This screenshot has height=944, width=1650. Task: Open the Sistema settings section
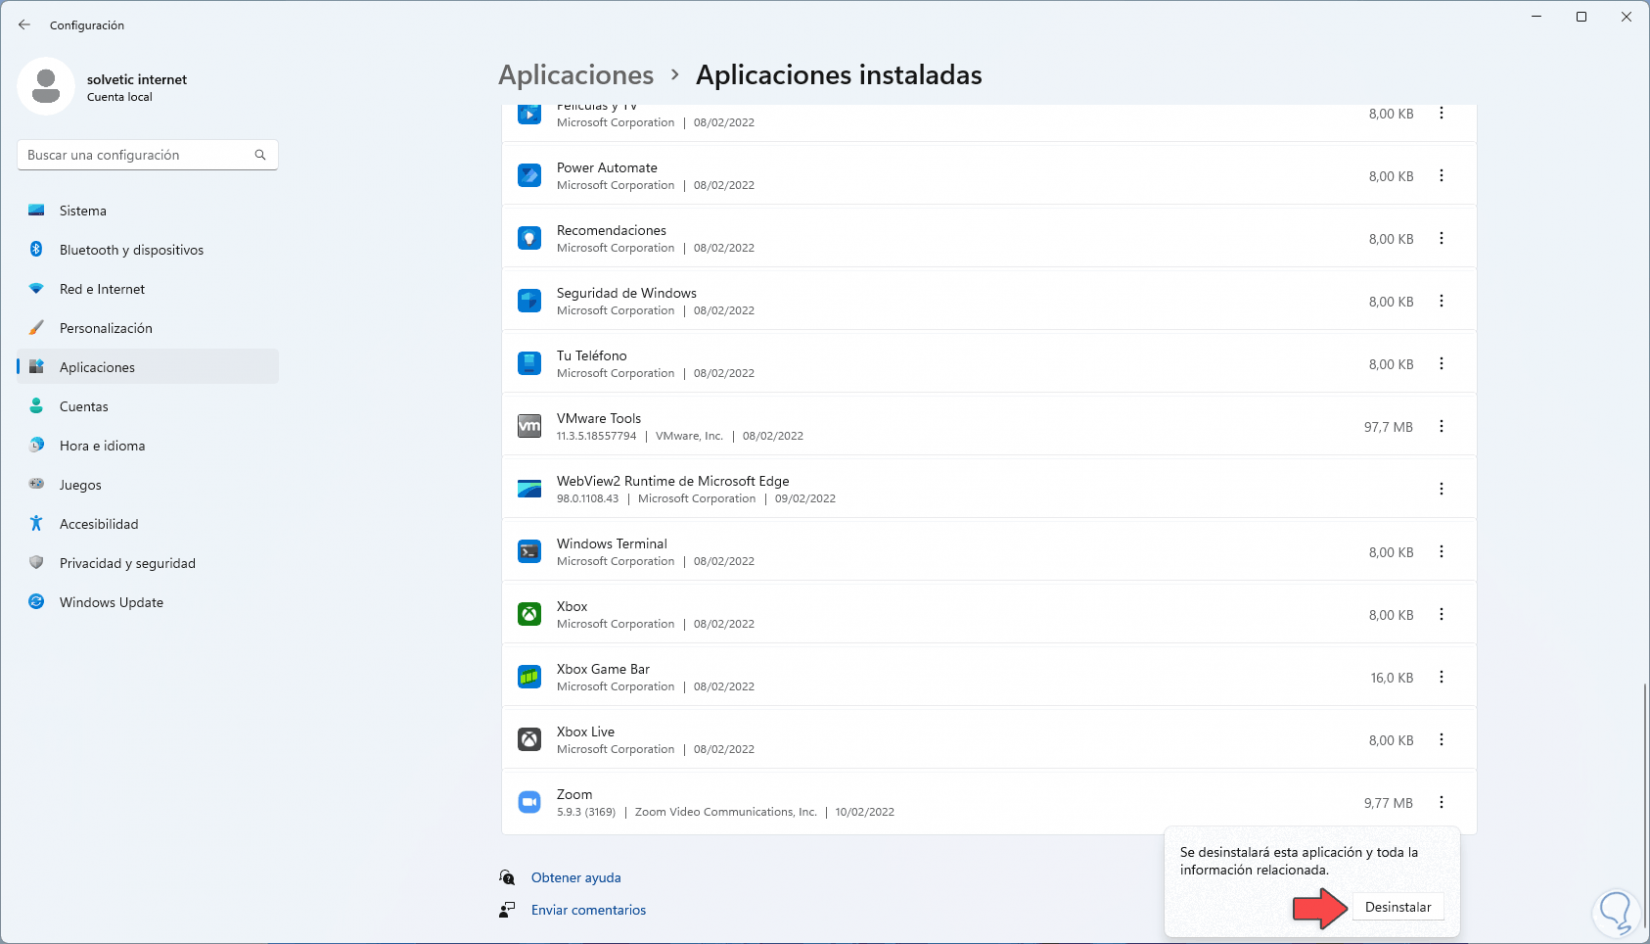click(148, 211)
